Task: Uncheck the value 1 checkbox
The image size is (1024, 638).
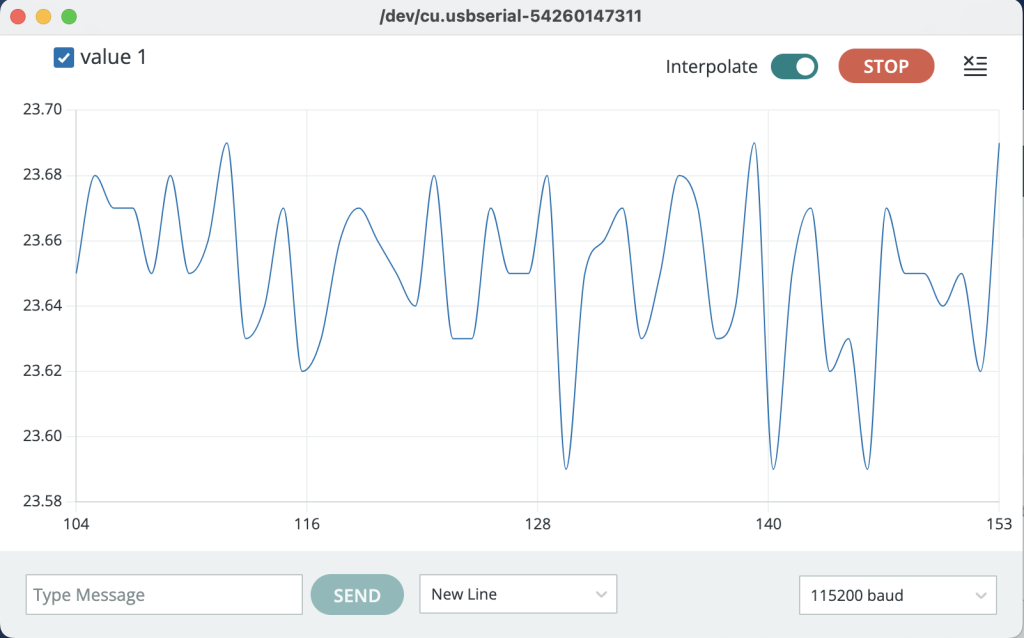Action: point(64,58)
